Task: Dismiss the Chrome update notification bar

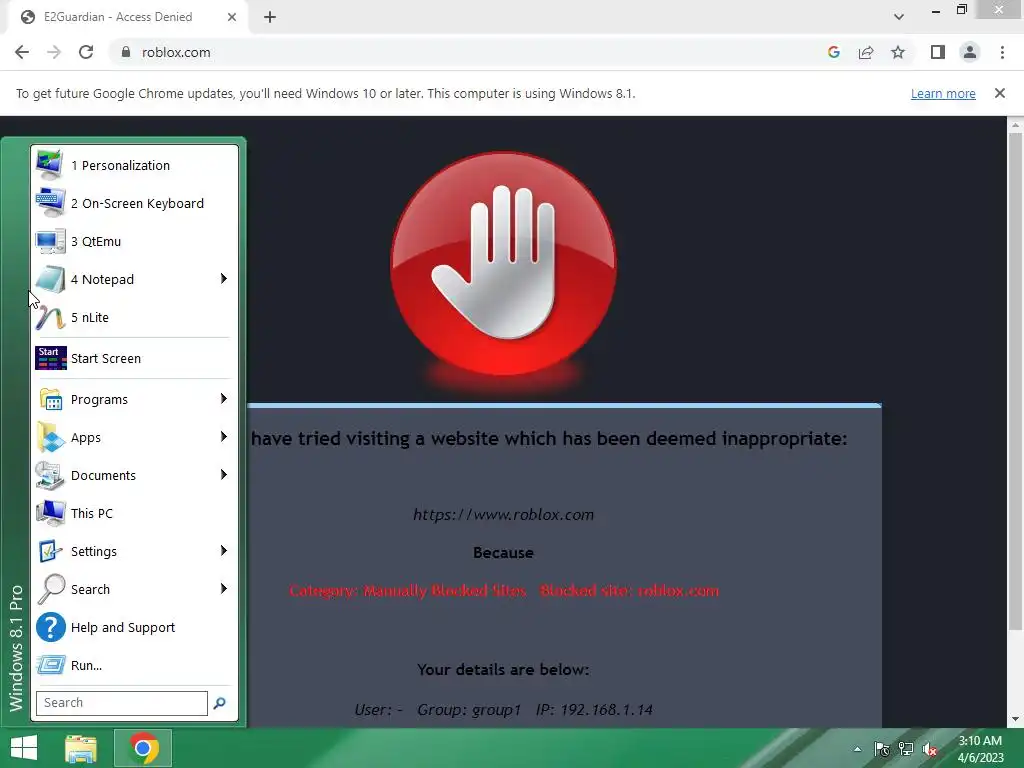Action: 1000,93
